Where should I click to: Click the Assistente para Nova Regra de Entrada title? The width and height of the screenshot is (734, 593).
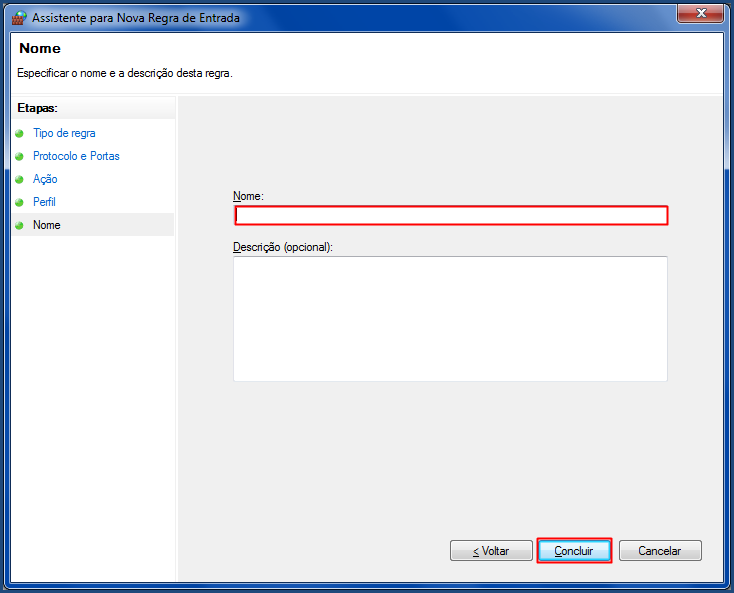tap(136, 18)
